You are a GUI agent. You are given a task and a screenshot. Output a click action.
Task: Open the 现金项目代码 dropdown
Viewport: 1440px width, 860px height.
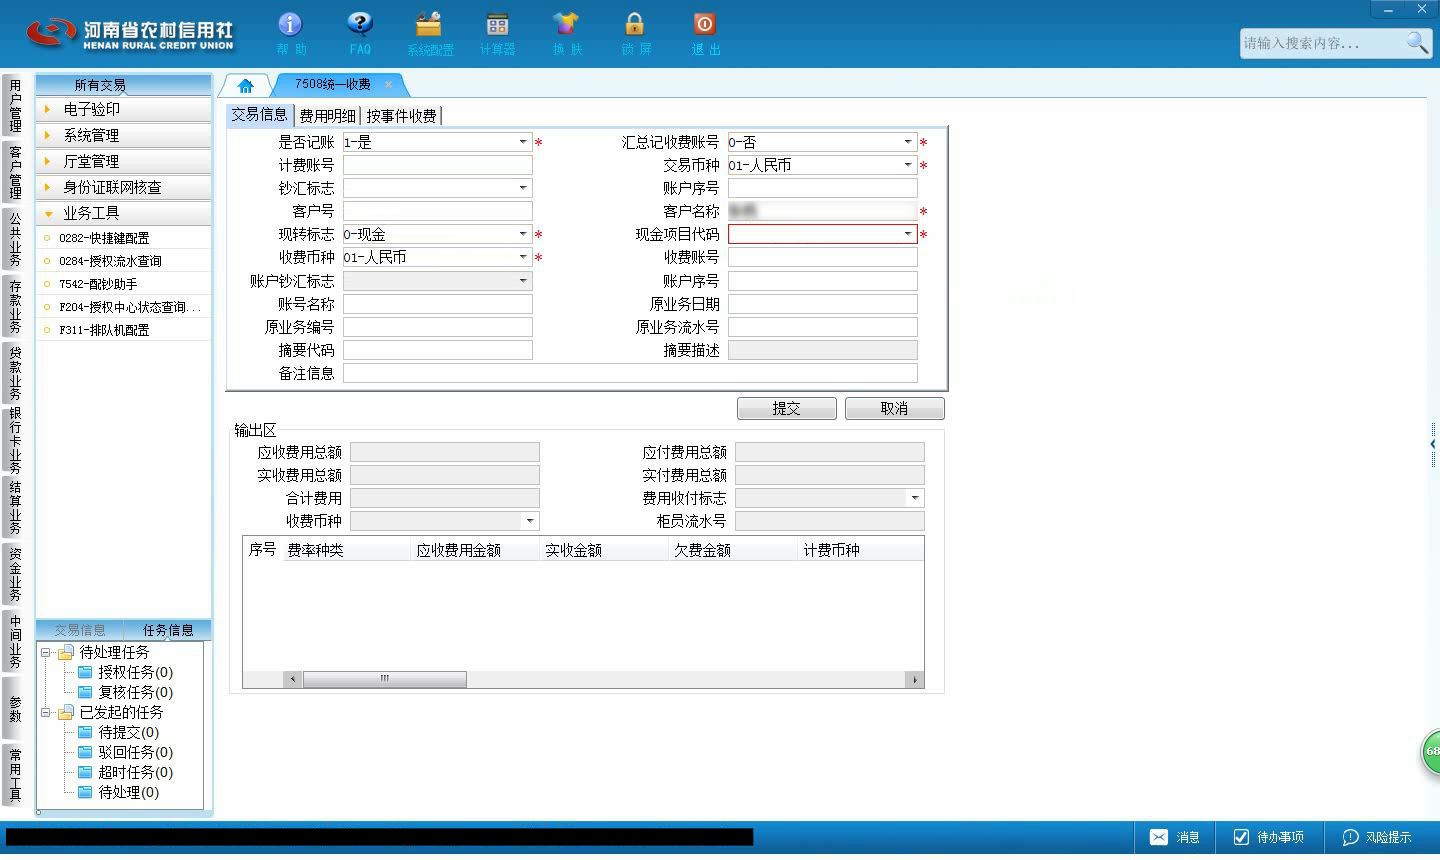[908, 234]
